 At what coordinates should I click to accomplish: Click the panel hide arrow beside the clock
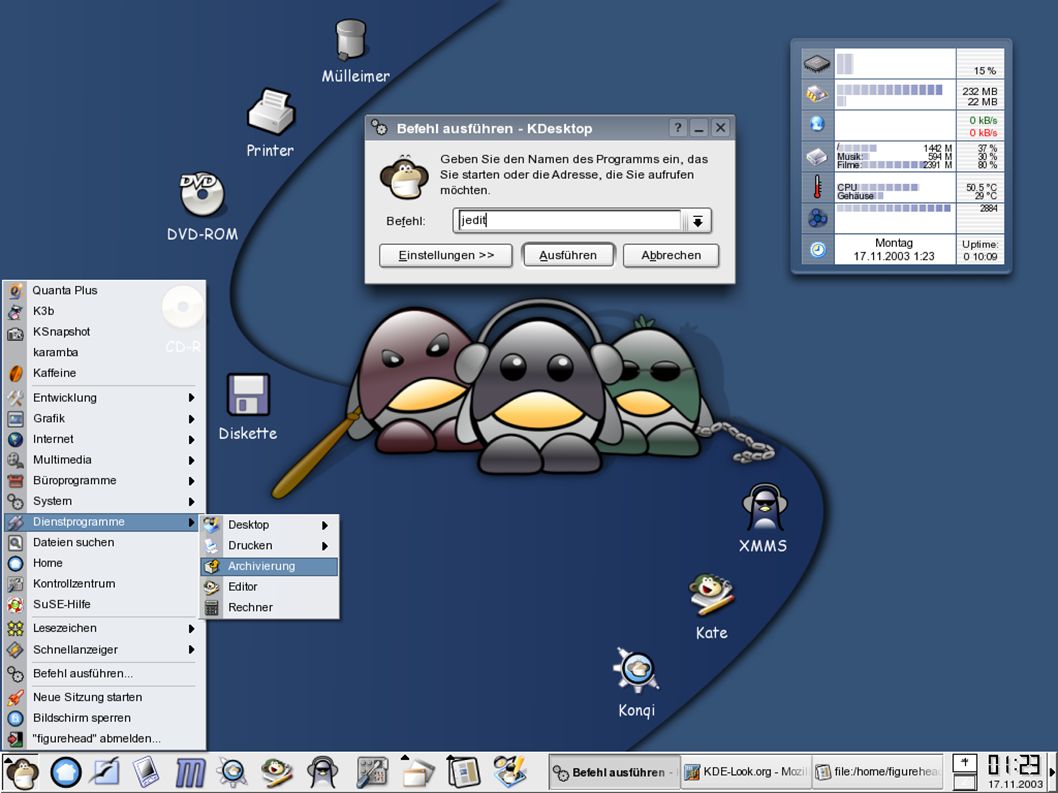point(1051,773)
